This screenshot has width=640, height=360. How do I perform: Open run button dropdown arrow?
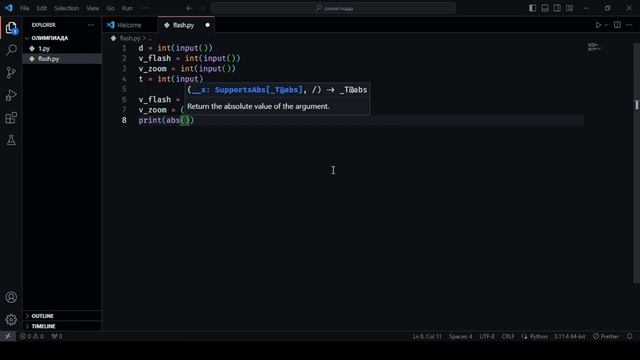[x=606, y=25]
